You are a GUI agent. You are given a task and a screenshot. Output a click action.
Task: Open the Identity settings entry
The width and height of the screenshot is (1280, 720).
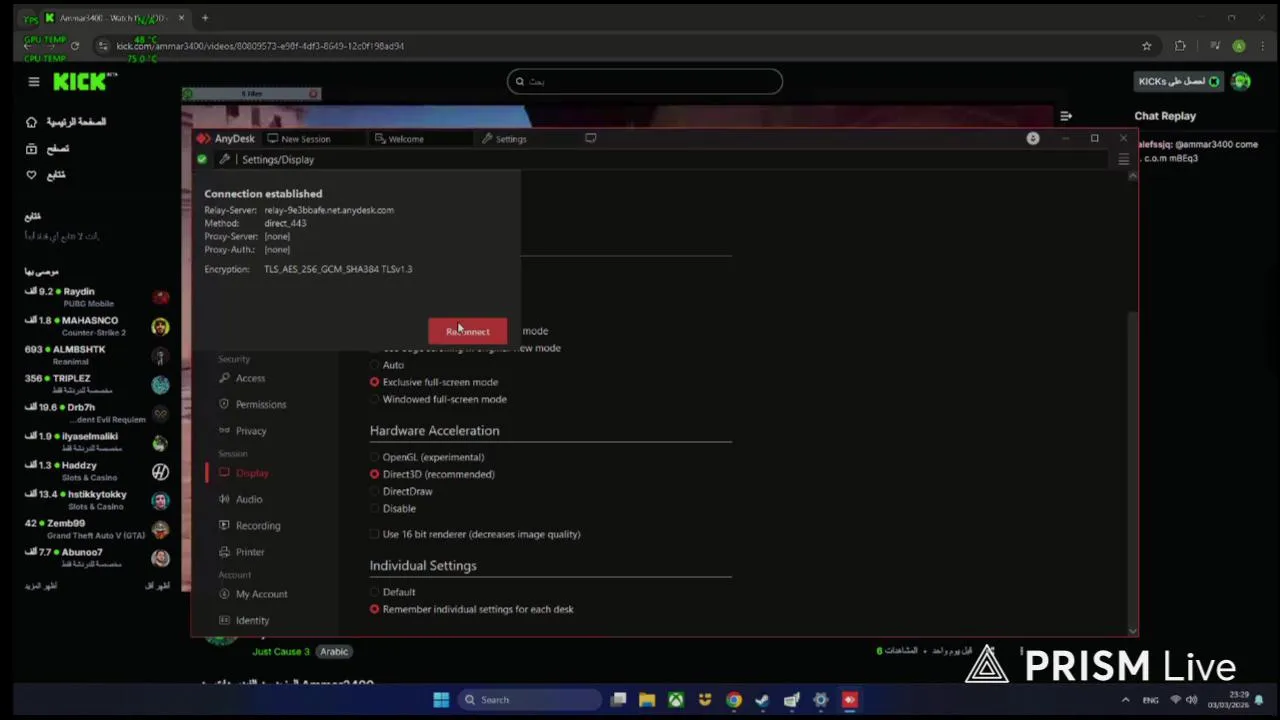pos(243,620)
